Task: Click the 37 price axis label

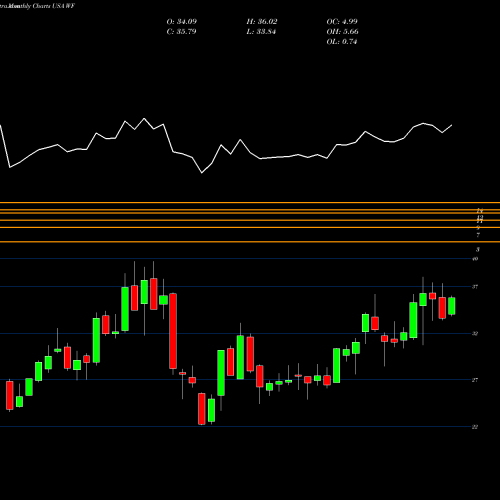Action: tap(475, 287)
